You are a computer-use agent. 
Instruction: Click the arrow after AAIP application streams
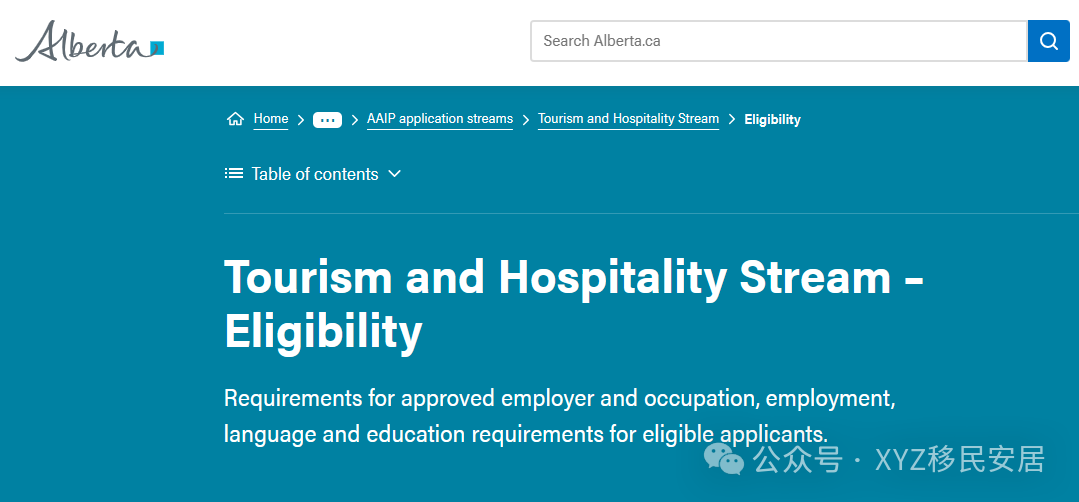(526, 120)
